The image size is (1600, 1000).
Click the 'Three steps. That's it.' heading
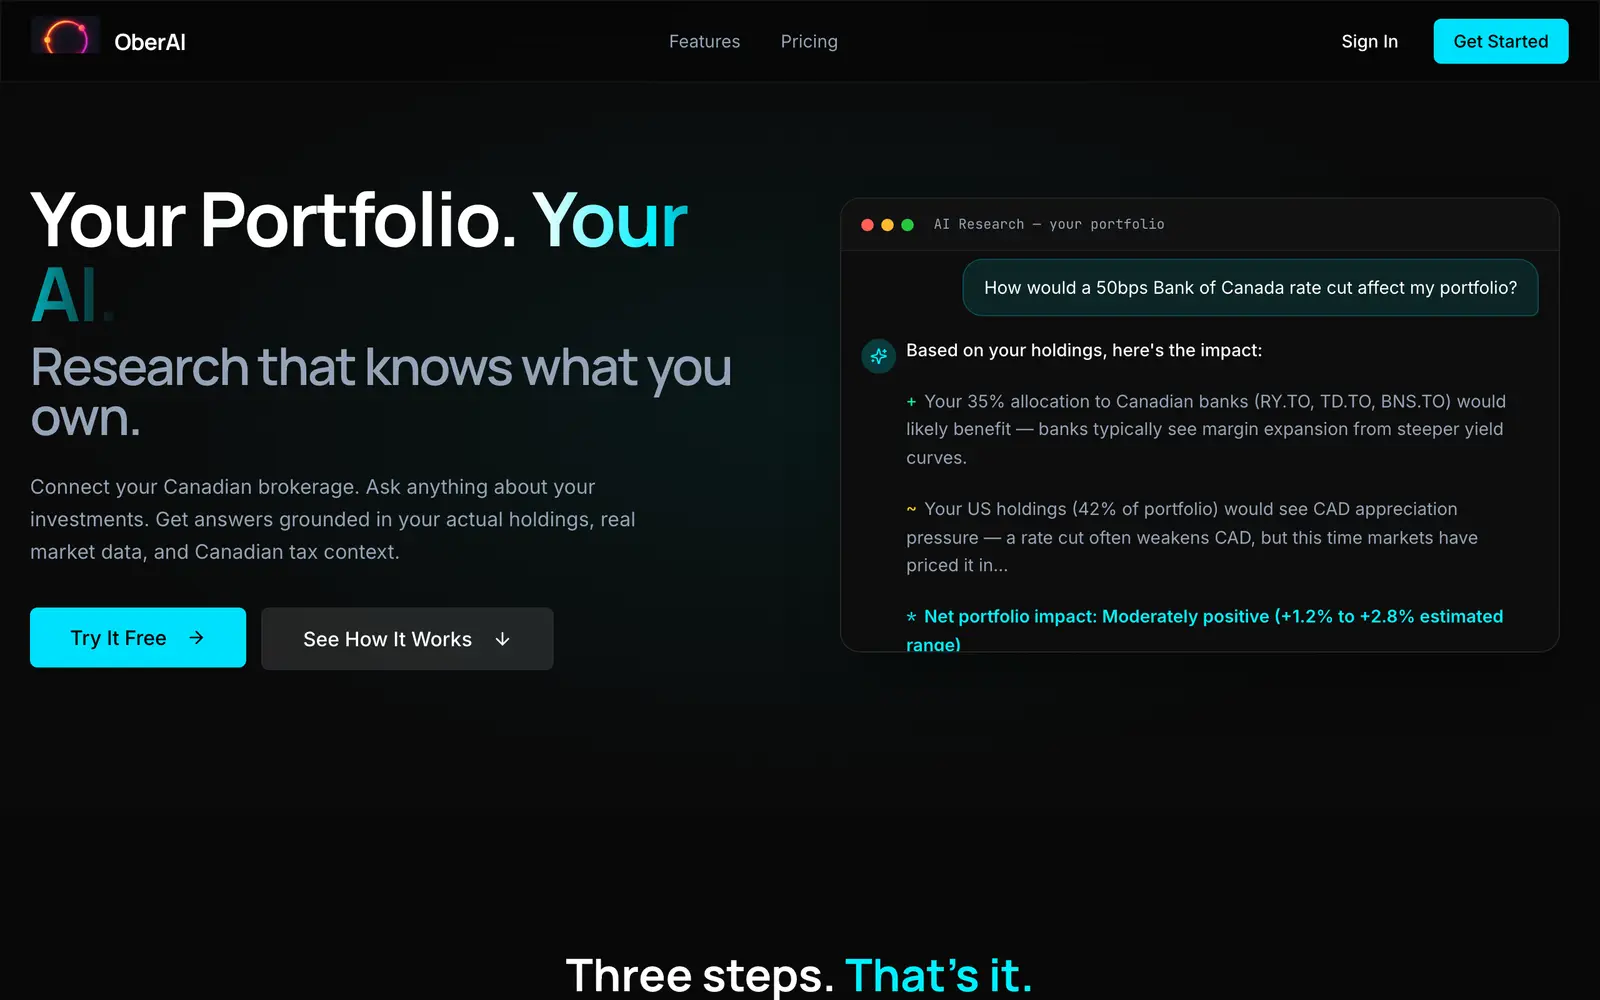tap(799, 975)
